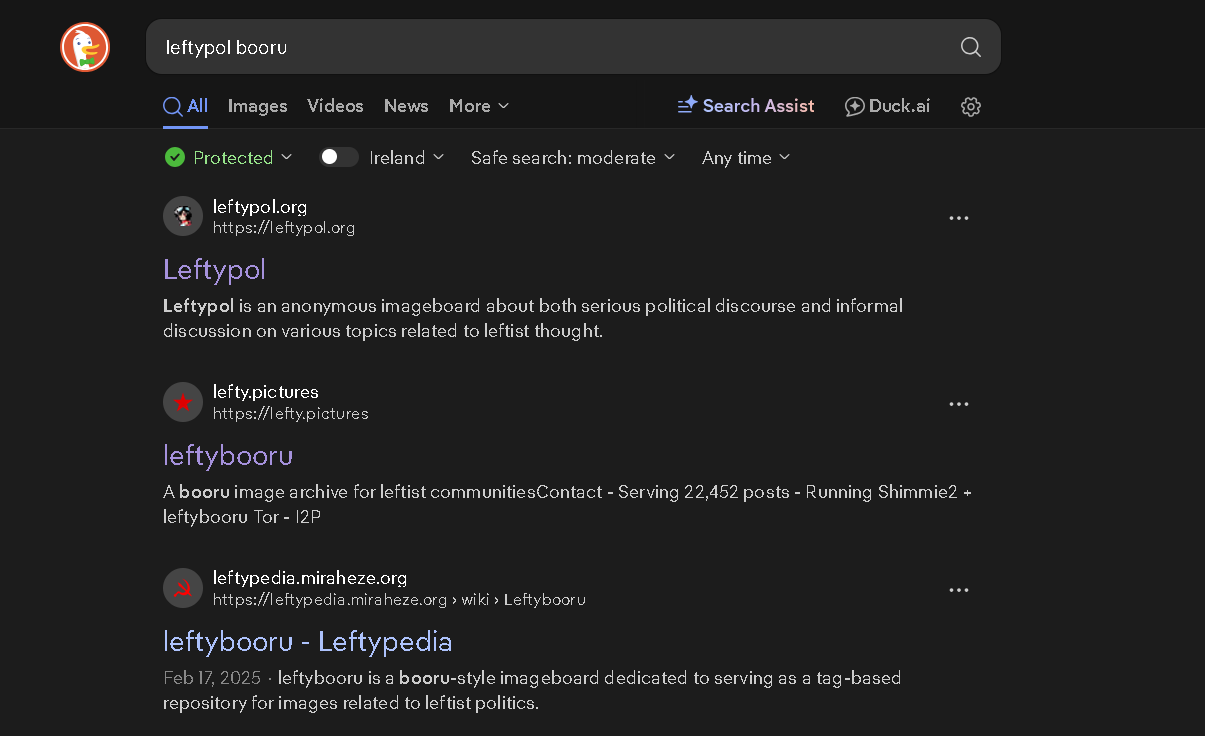Open the Safe search: moderate dropdown
The height and width of the screenshot is (736, 1205).
(x=572, y=157)
